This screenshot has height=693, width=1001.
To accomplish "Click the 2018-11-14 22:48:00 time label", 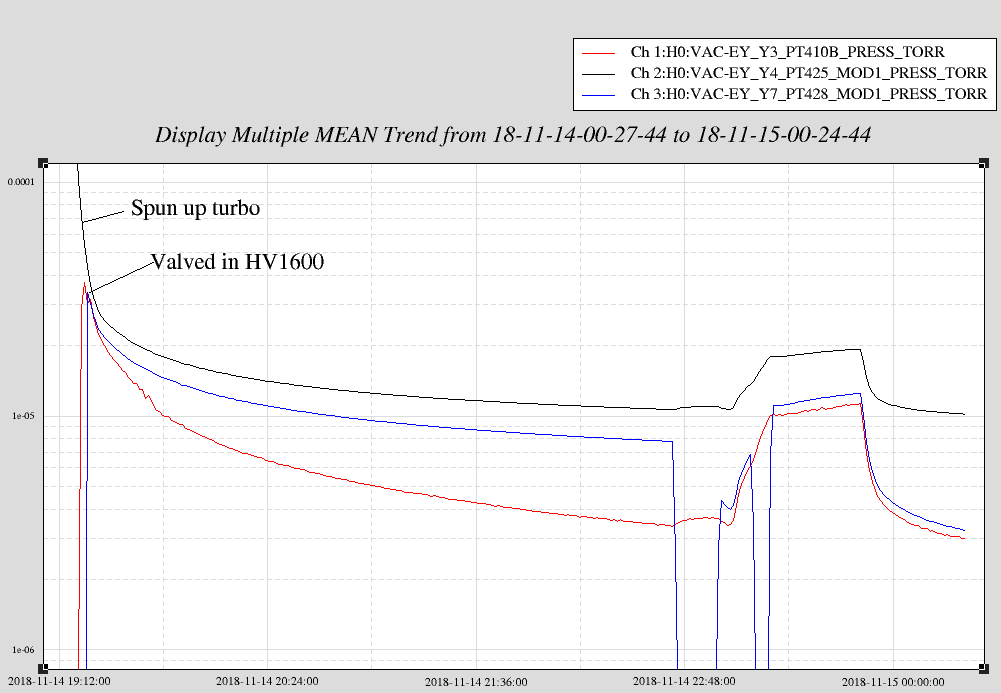I will point(684,682).
